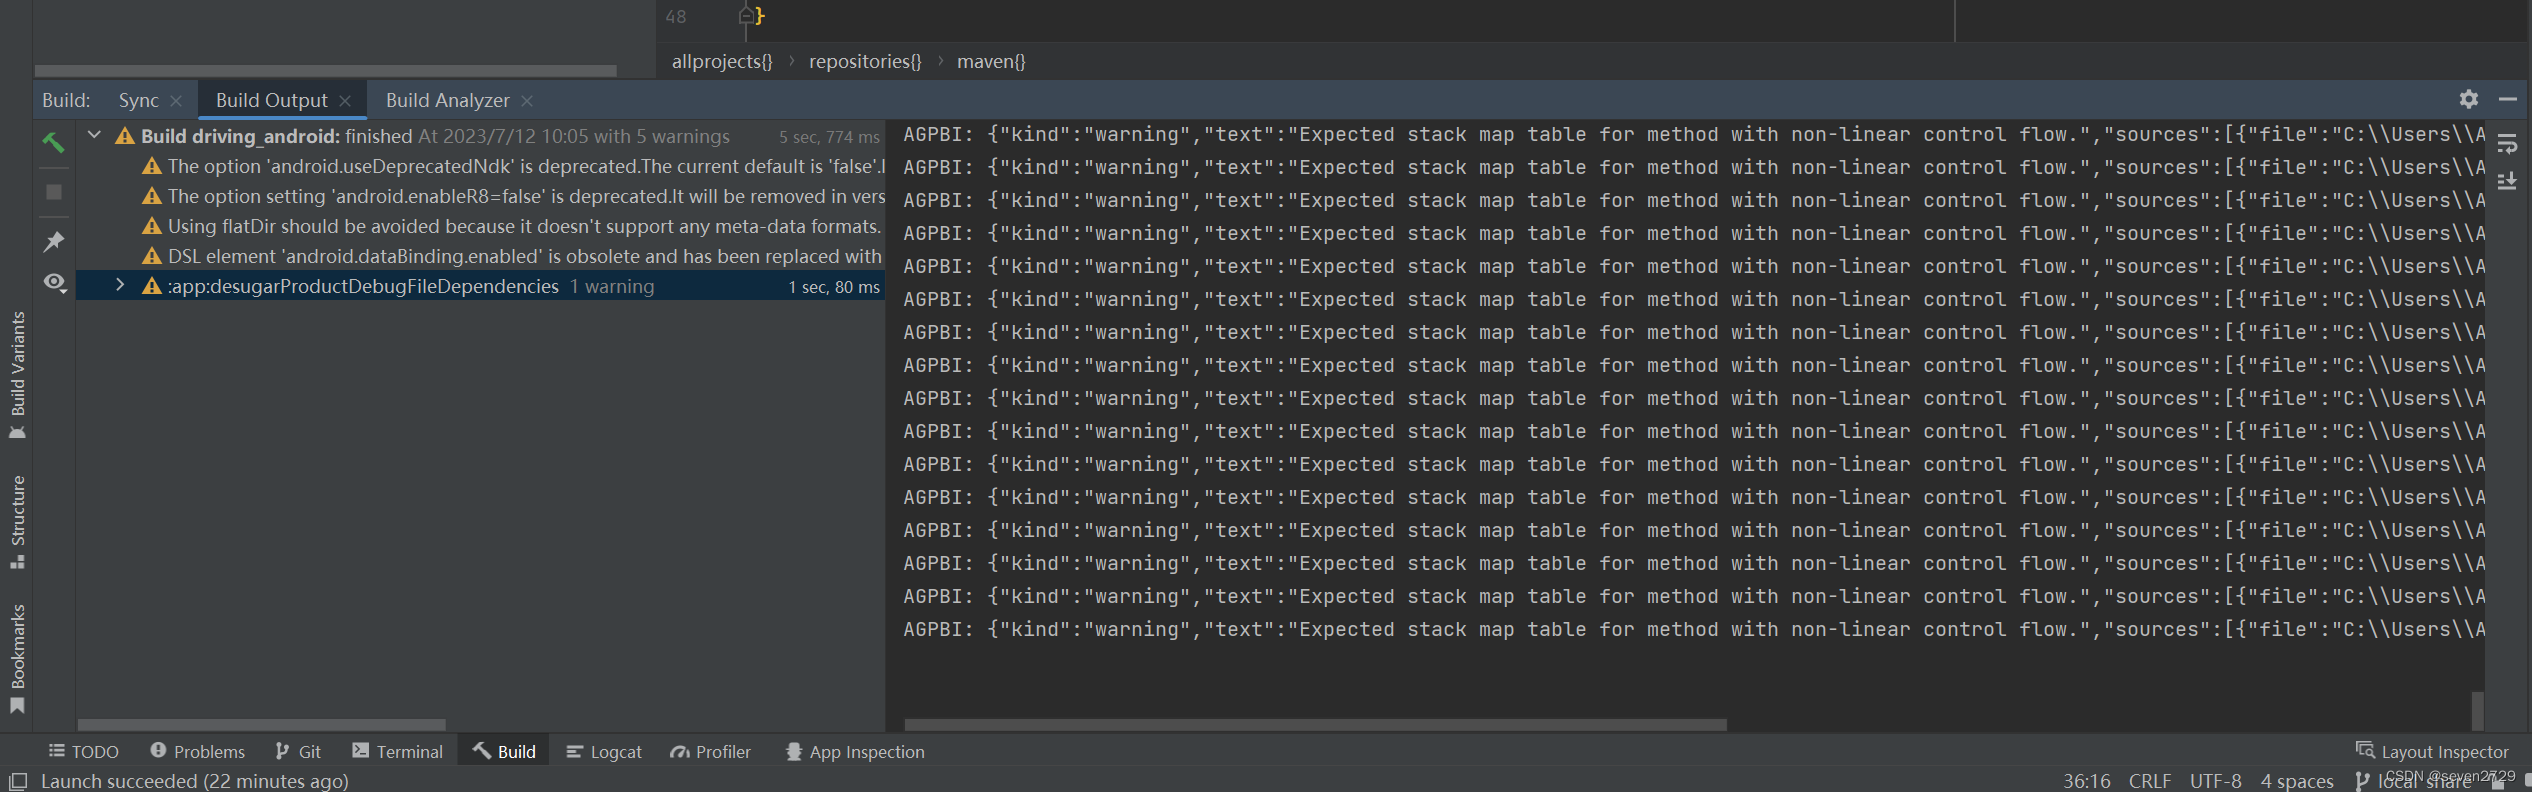
Task: Open App Inspection tool window
Action: [x=855, y=751]
